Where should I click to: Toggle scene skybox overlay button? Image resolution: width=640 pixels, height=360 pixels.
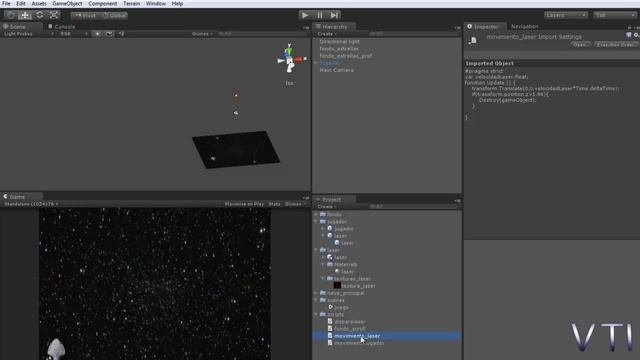pyautogui.click(x=109, y=34)
